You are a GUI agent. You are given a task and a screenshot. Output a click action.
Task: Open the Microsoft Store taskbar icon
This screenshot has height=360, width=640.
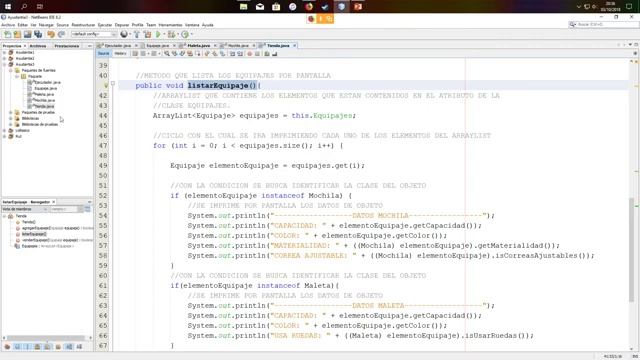(276, 7)
